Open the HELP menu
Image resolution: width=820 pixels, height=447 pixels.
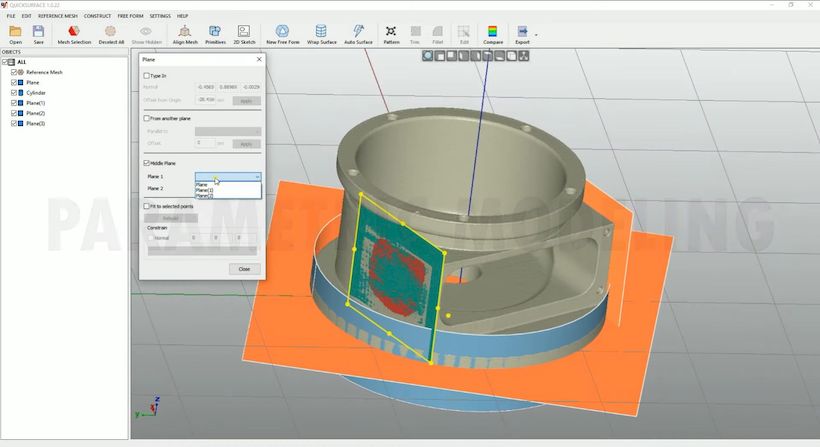(x=183, y=16)
